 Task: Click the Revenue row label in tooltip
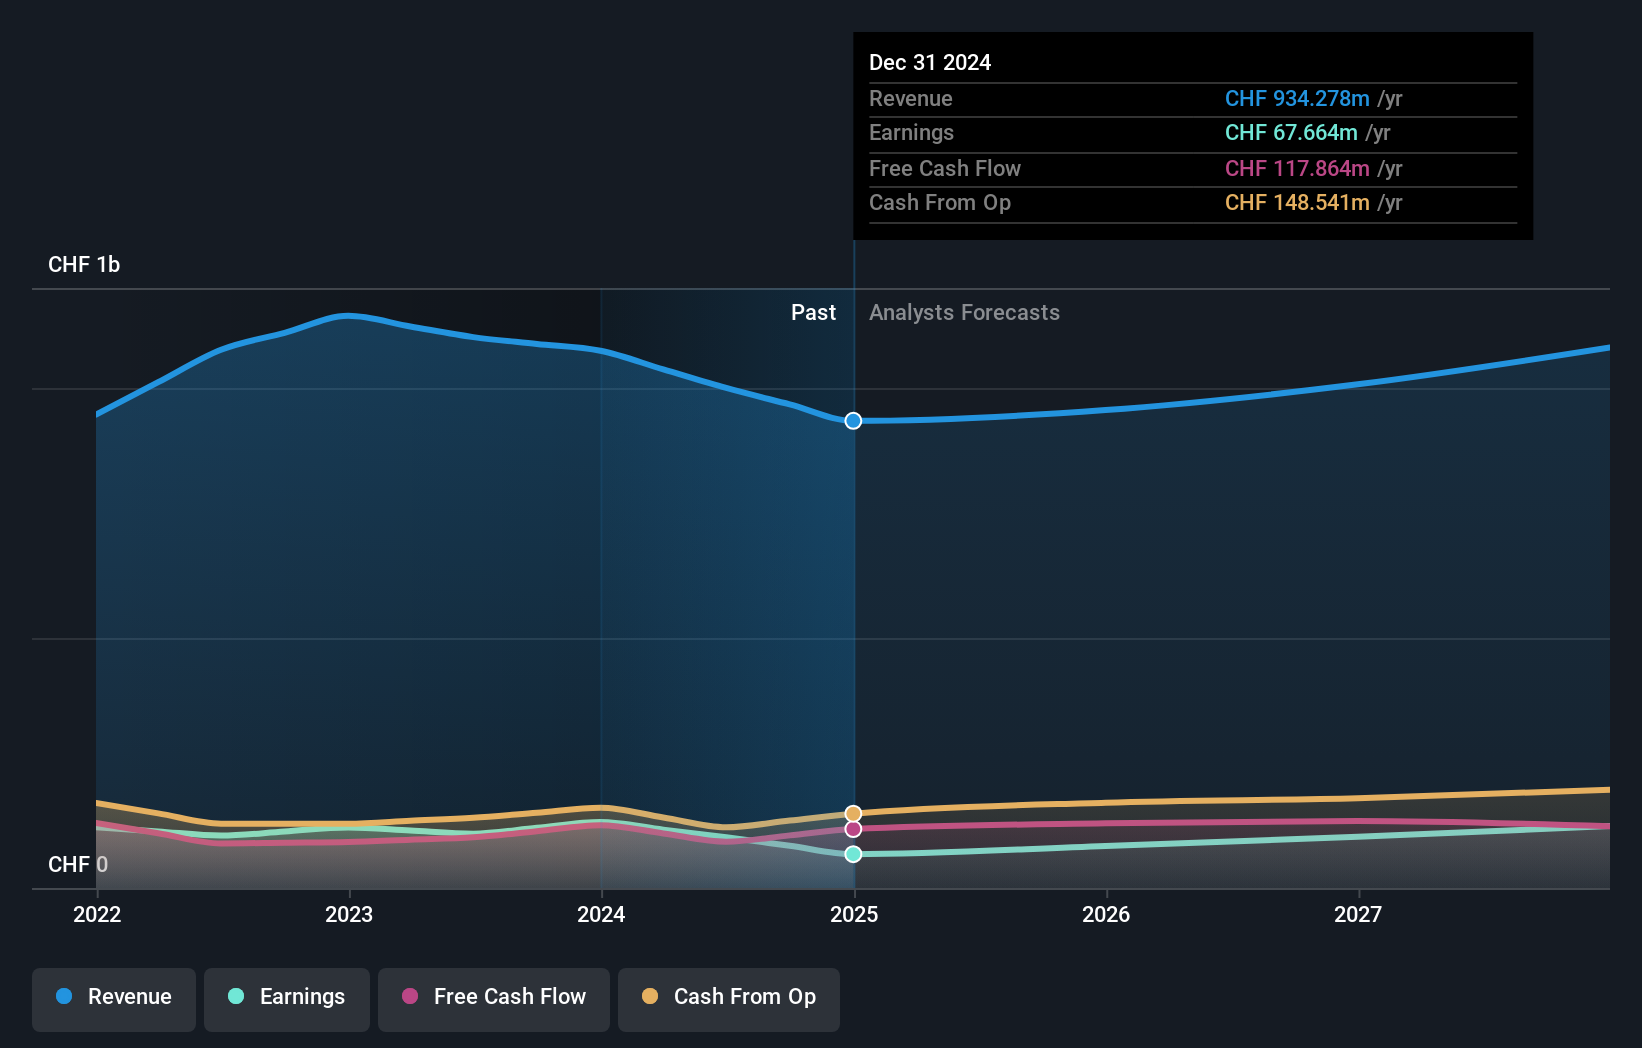pos(910,98)
